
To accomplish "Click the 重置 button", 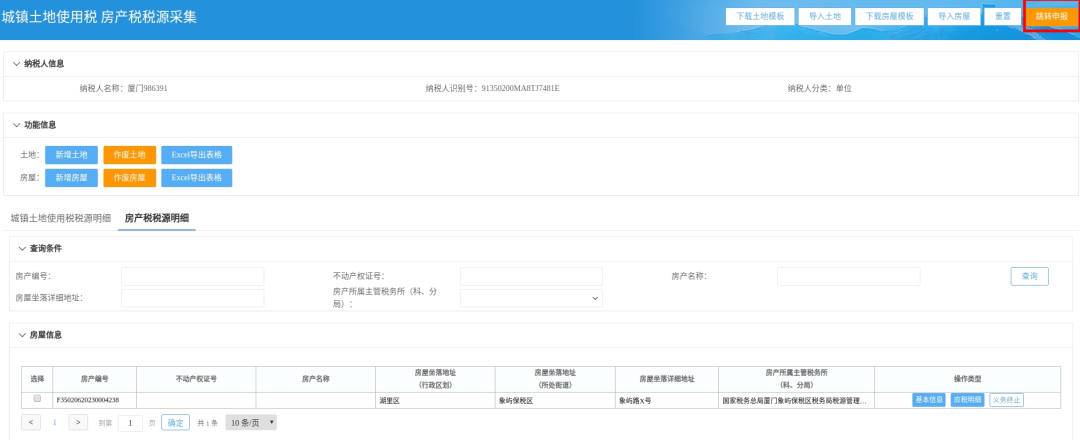I will coord(1002,17).
